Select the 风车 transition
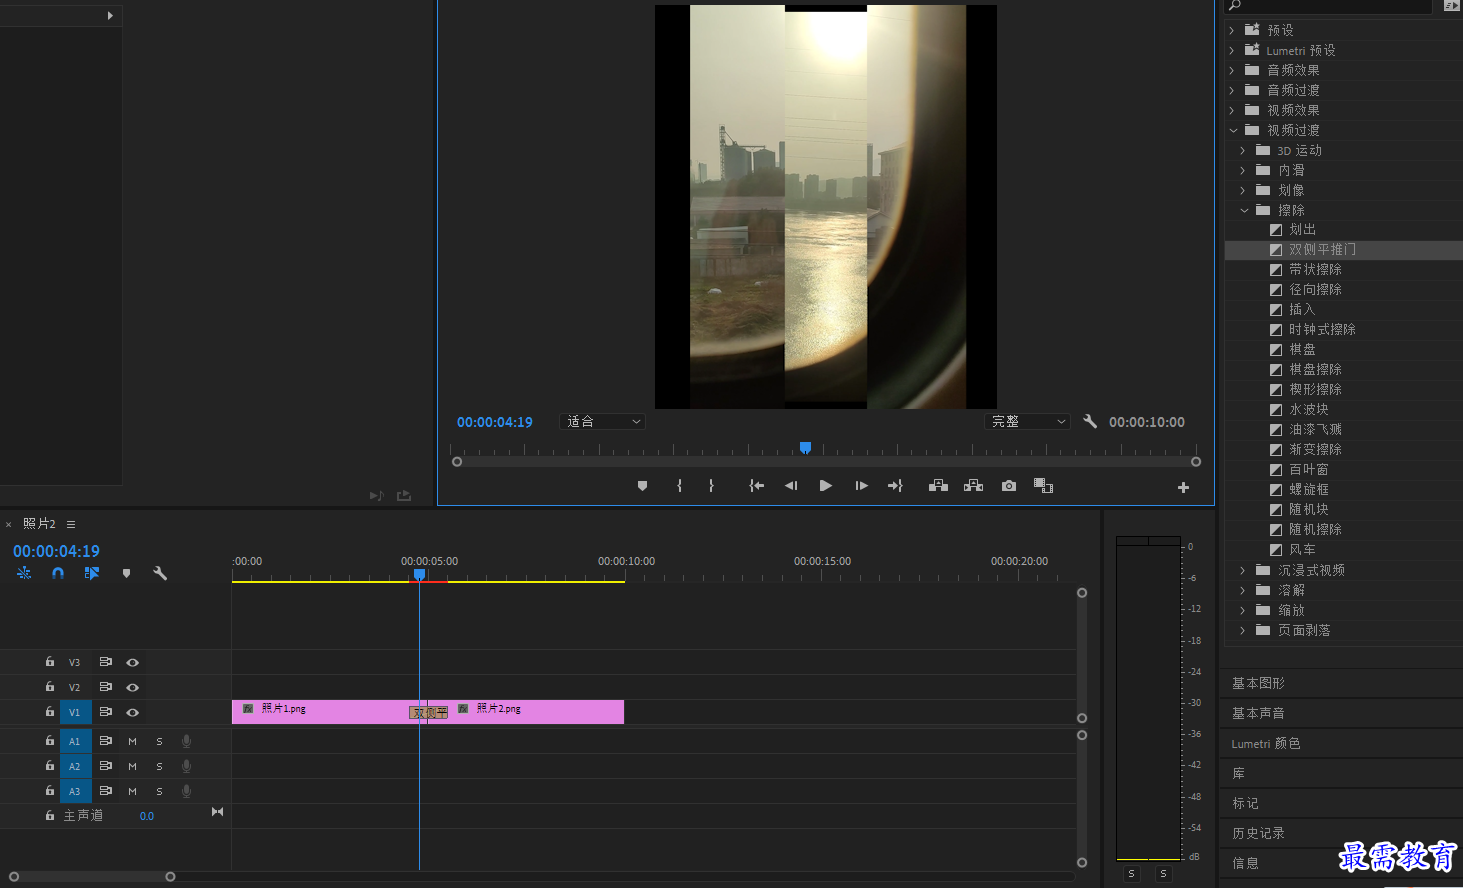Image resolution: width=1463 pixels, height=888 pixels. pyautogui.click(x=1302, y=549)
